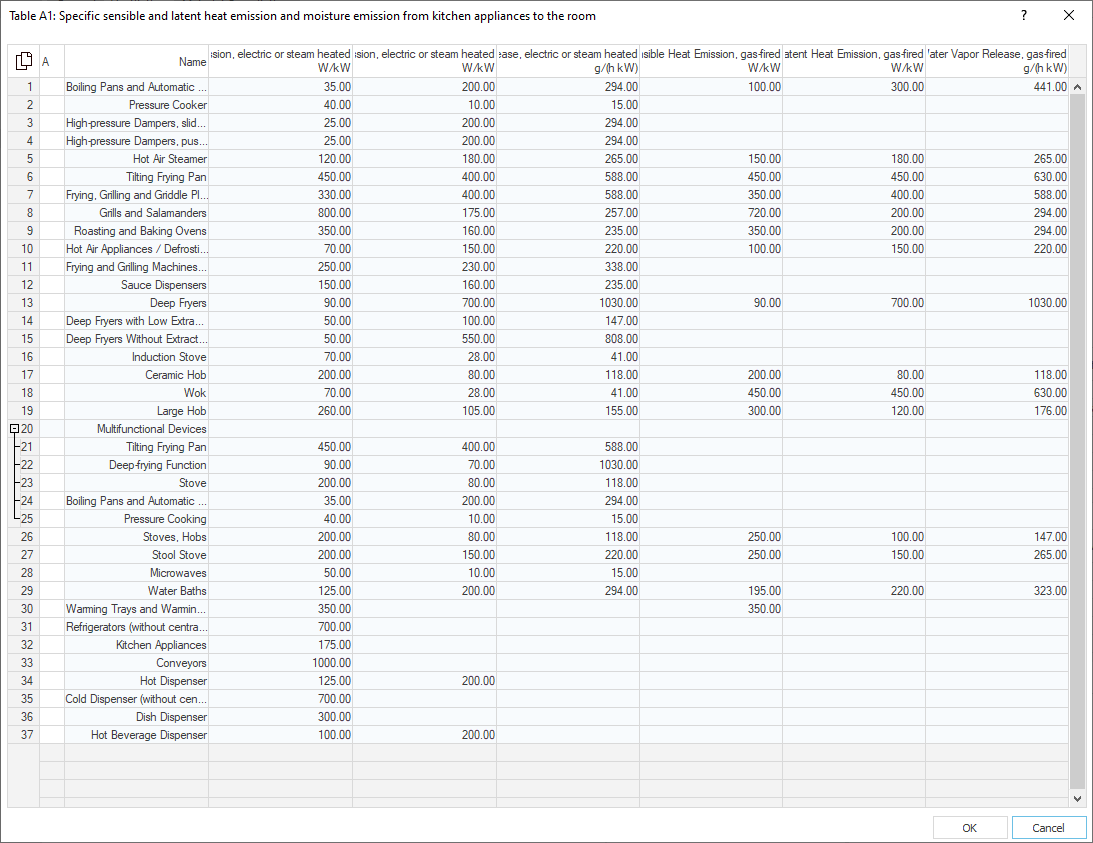Select the Kitchen Appliances name cell
Screen dimensions: 1093x843
[137, 645]
